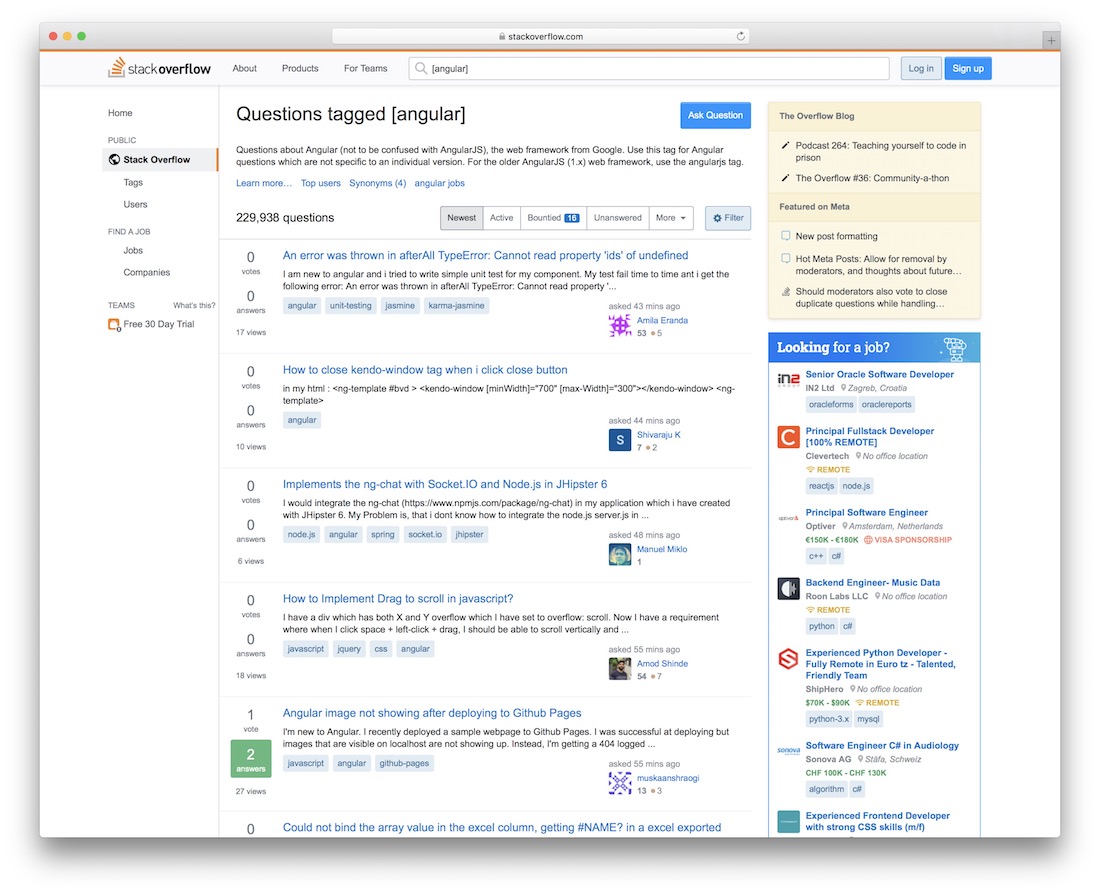The height and width of the screenshot is (894, 1100).
Task: Open Shivaraju K's avatar
Action: pos(619,441)
